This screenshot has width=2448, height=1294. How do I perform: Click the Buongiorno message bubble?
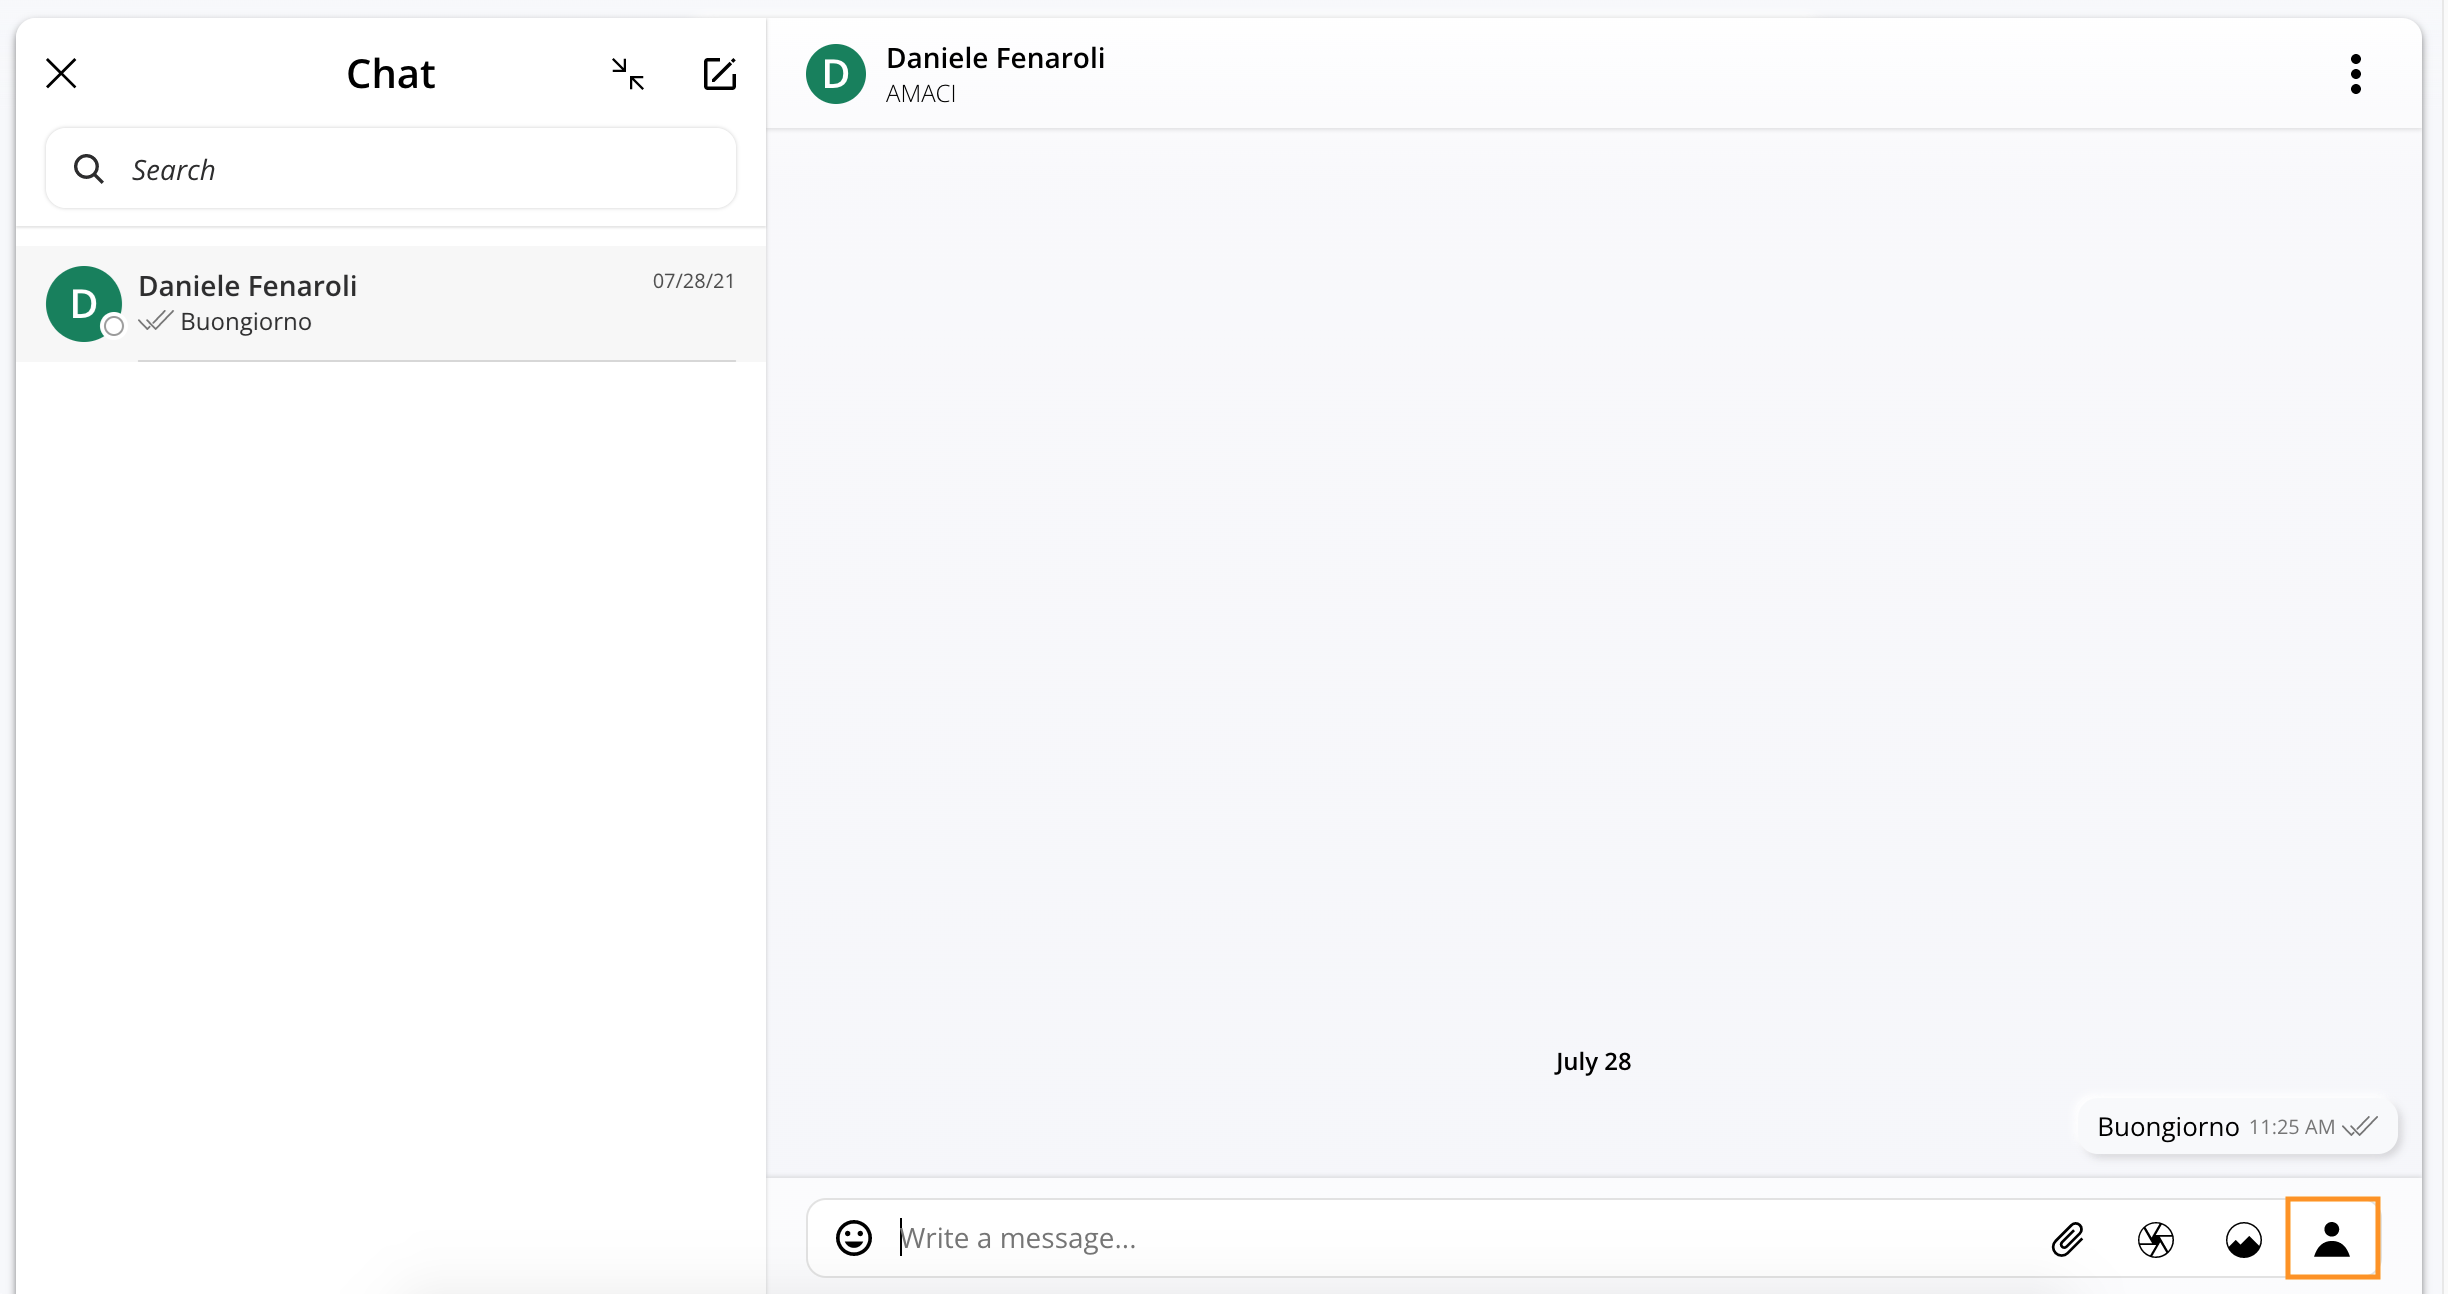(2238, 1126)
